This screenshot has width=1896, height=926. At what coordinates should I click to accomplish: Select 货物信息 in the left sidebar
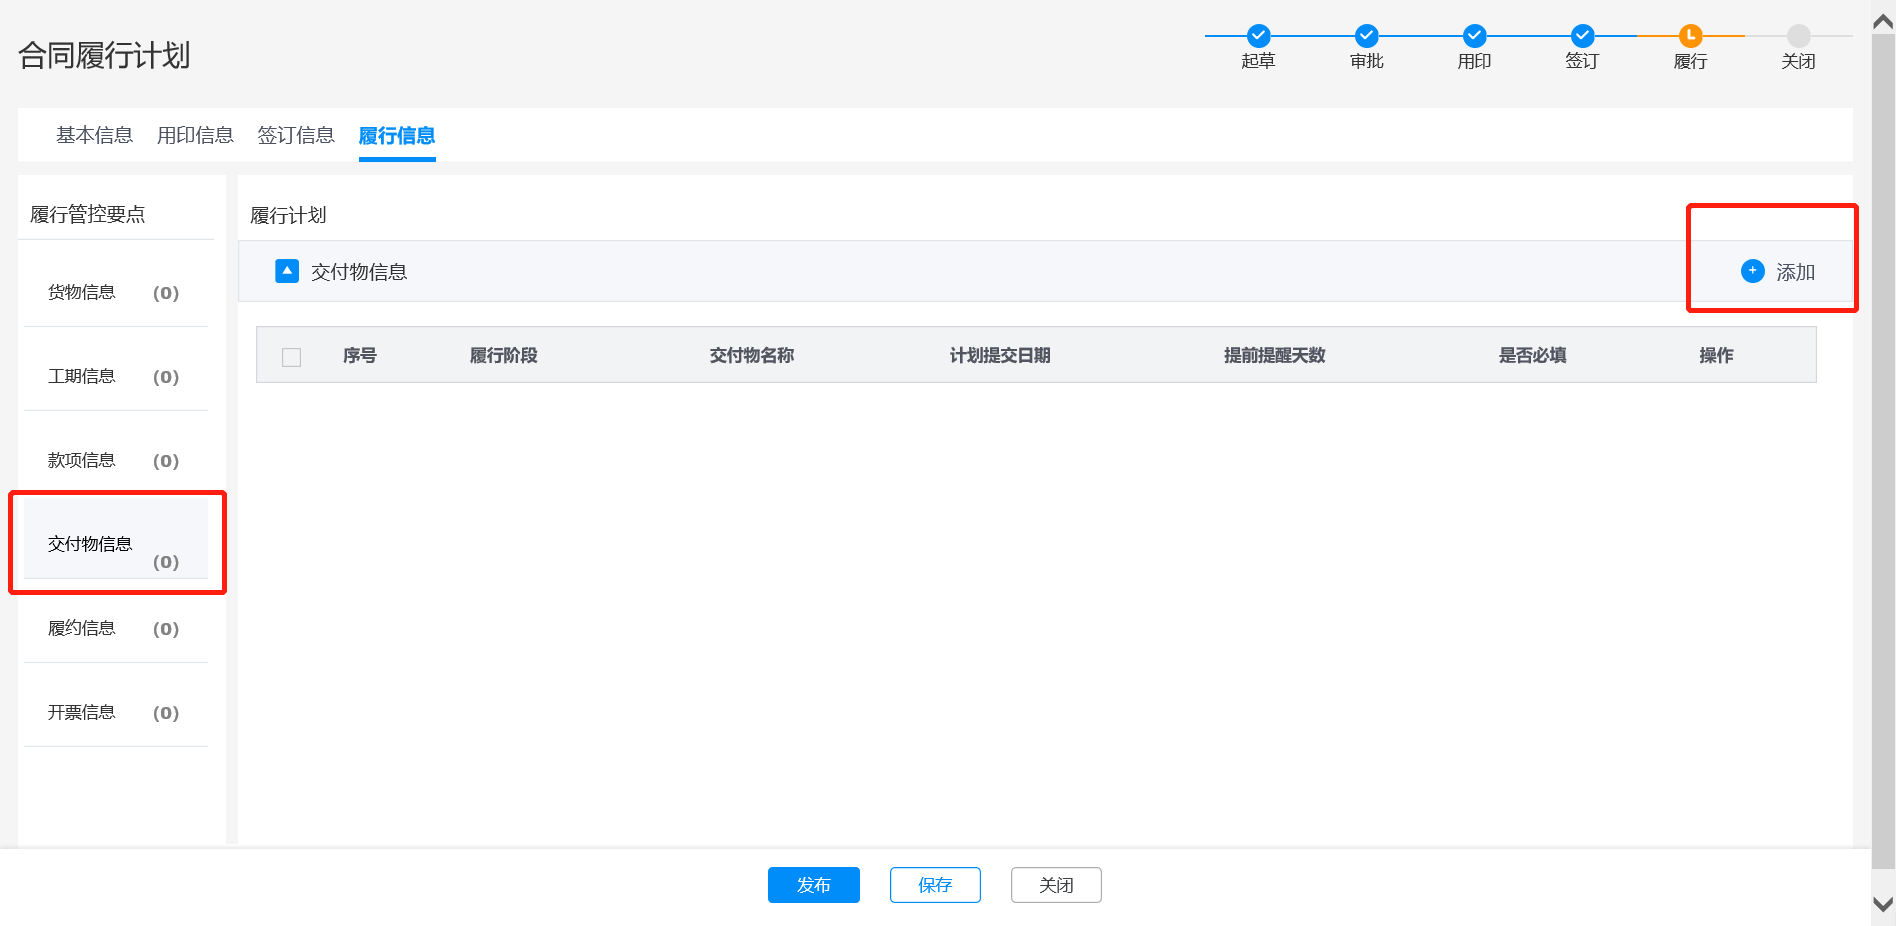tap(82, 292)
